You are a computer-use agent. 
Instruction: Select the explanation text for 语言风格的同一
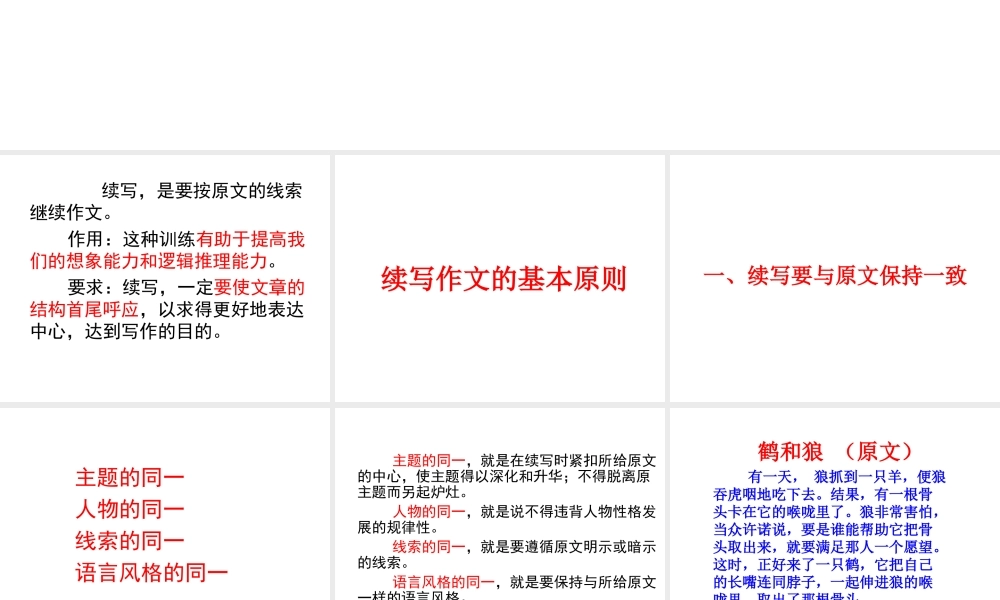point(500,587)
